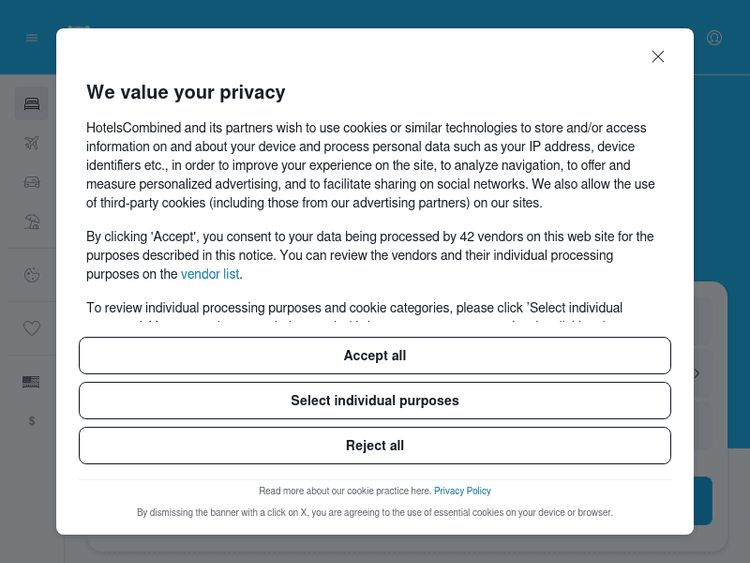Select the Hotels bed icon in sidebar
Image resolution: width=750 pixels, height=563 pixels.
(32, 103)
